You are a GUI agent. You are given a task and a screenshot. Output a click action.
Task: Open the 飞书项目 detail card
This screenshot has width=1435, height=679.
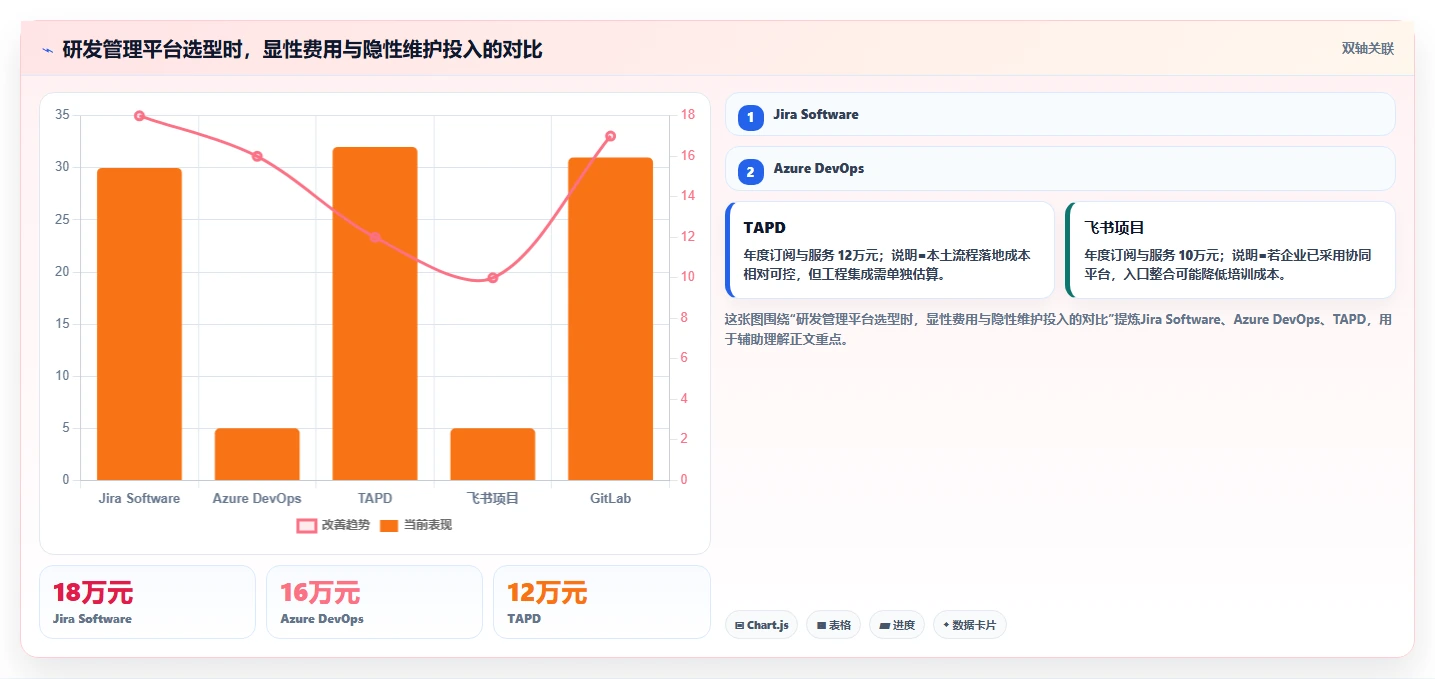pyautogui.click(x=1230, y=250)
